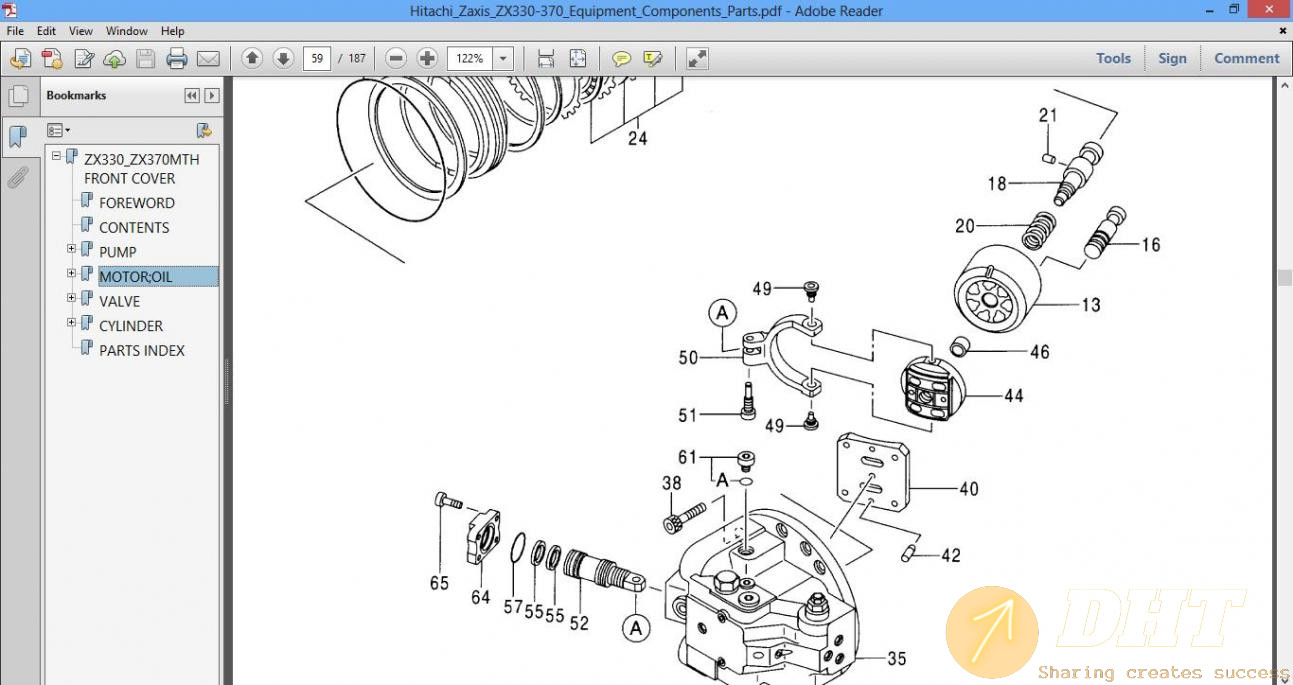The width and height of the screenshot is (1293, 685).
Task: Select the ZX330_ZX370MTH FRONT COVER bookmark
Action: point(141,169)
